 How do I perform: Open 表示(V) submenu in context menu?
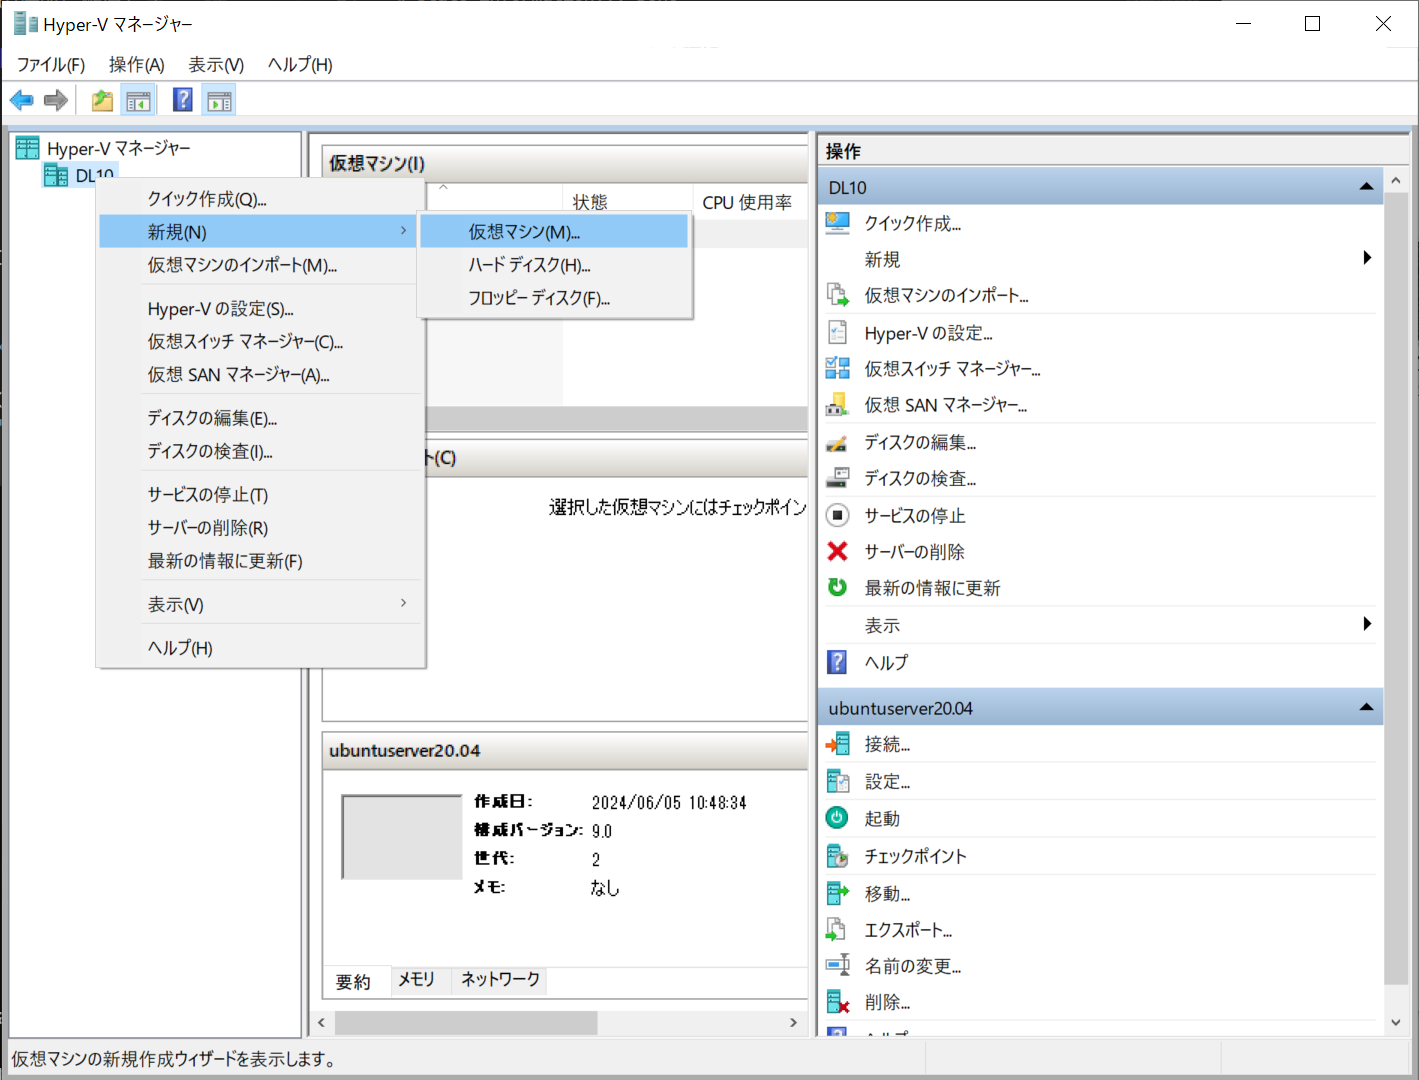click(260, 604)
